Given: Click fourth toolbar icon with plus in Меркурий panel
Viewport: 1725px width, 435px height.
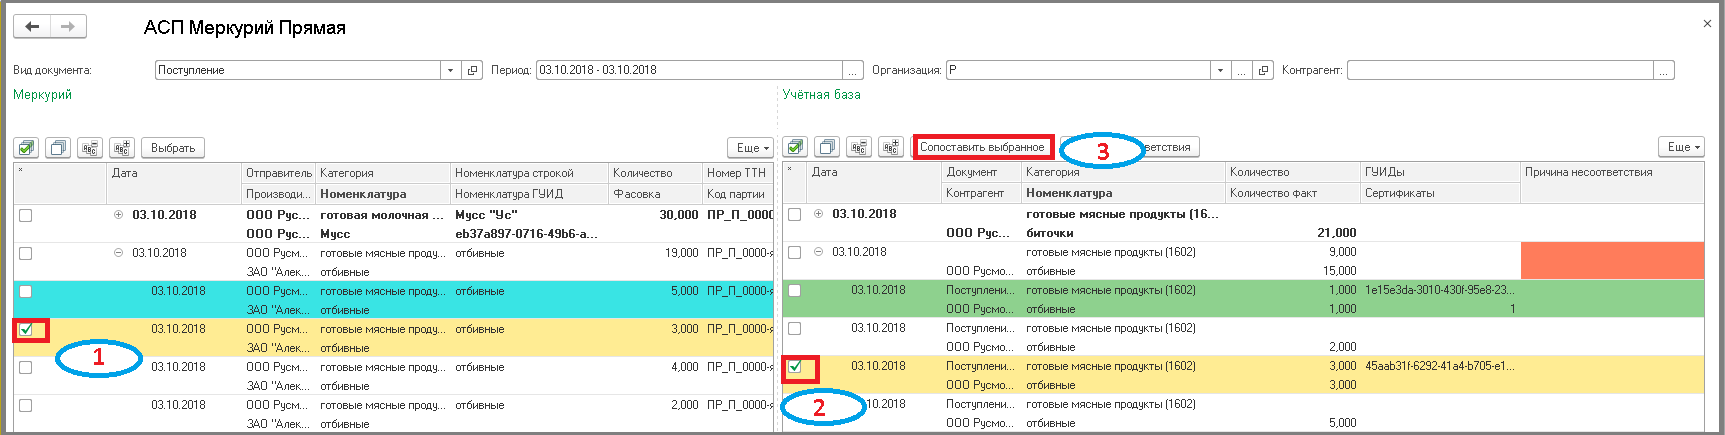Looking at the screenshot, I should pyautogui.click(x=122, y=148).
